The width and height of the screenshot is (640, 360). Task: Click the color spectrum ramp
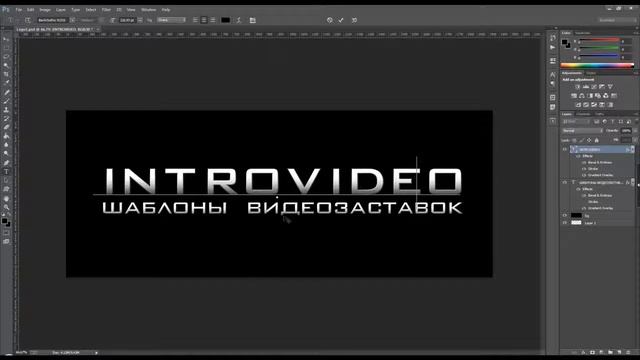[x=597, y=65]
